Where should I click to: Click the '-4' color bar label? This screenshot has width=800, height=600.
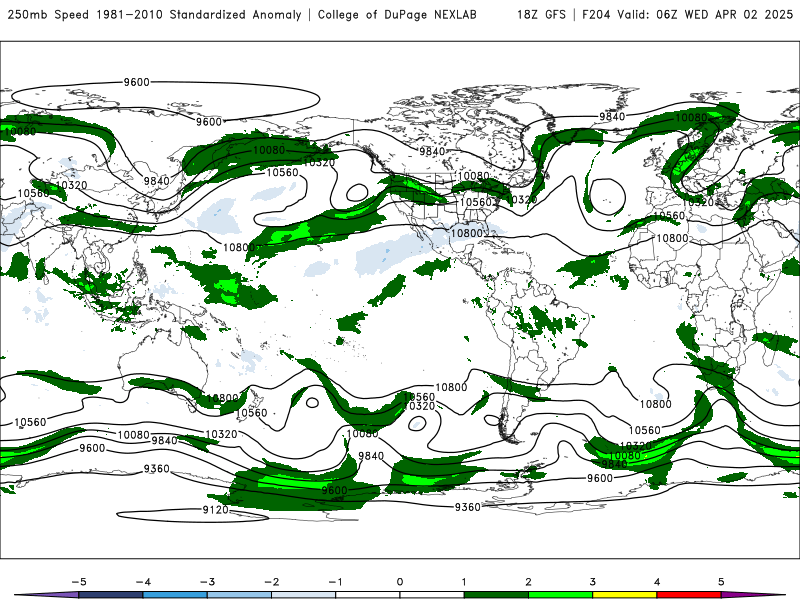click(143, 582)
